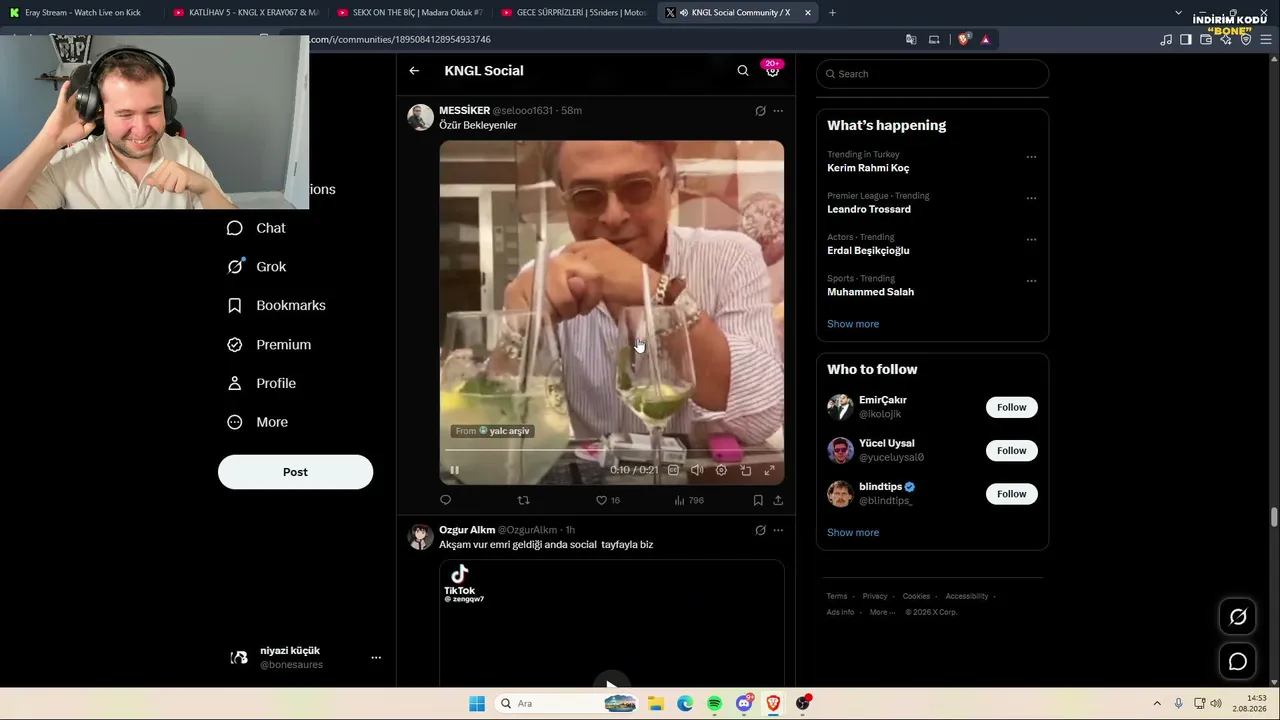Expand the video to fullscreen
Viewport: 1280px width, 720px height.
769,470
